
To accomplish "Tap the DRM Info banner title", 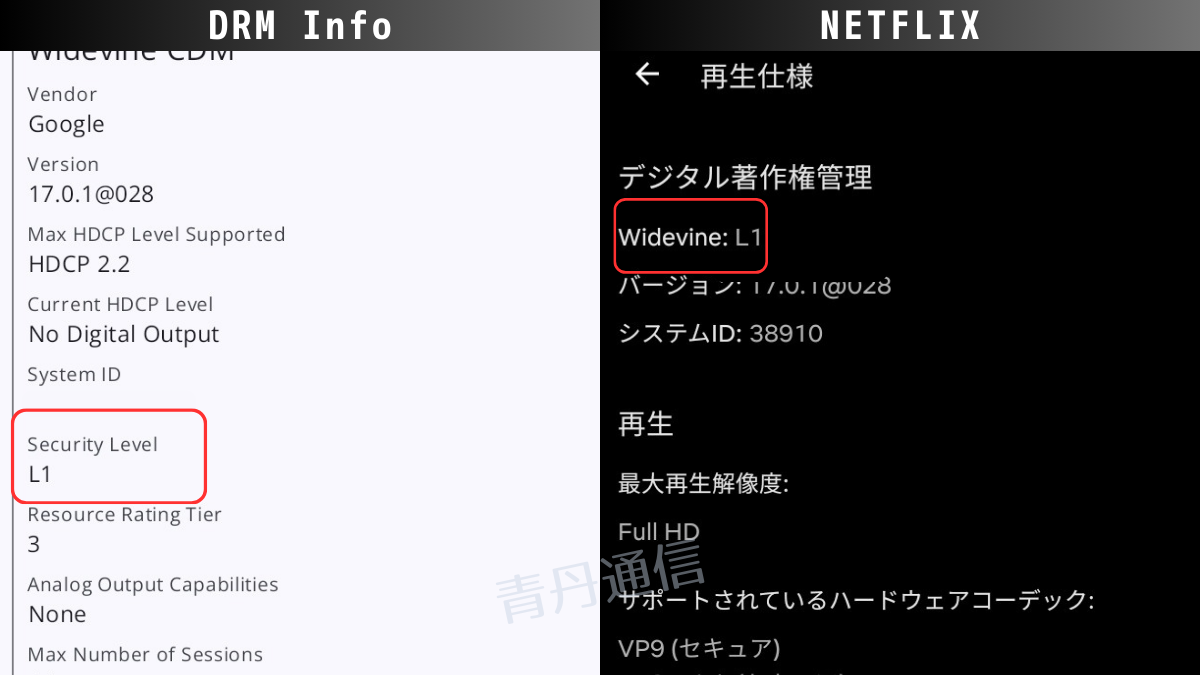I will [x=300, y=25].
